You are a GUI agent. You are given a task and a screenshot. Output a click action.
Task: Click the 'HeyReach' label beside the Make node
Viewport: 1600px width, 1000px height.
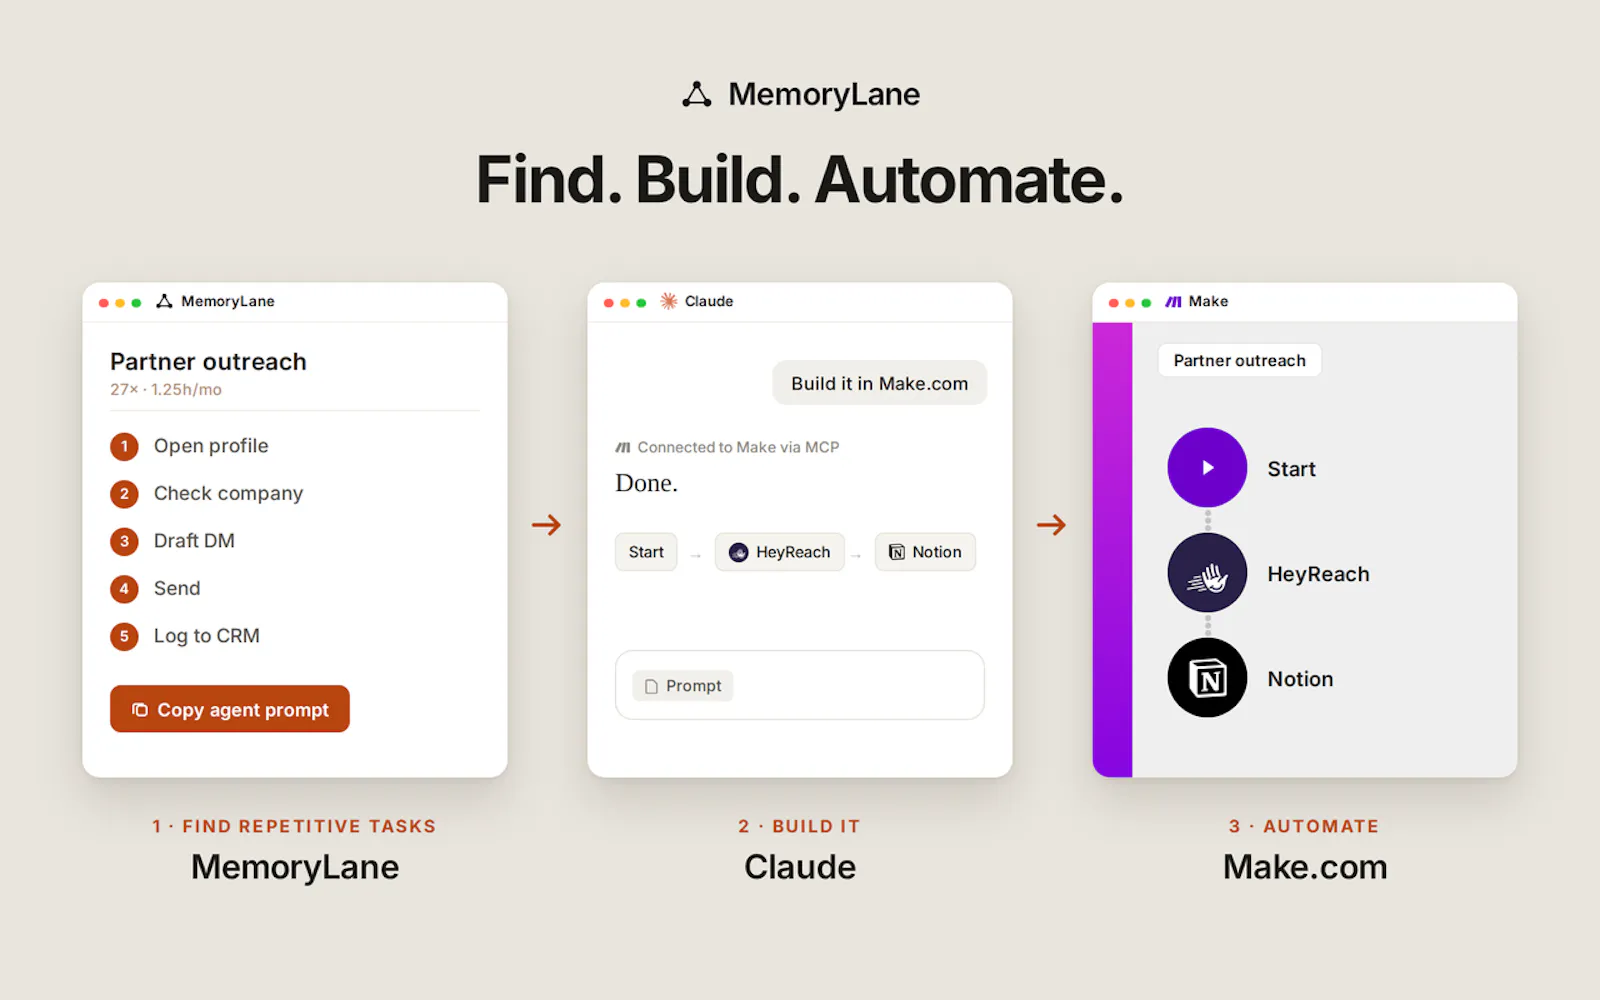pyautogui.click(x=1318, y=574)
